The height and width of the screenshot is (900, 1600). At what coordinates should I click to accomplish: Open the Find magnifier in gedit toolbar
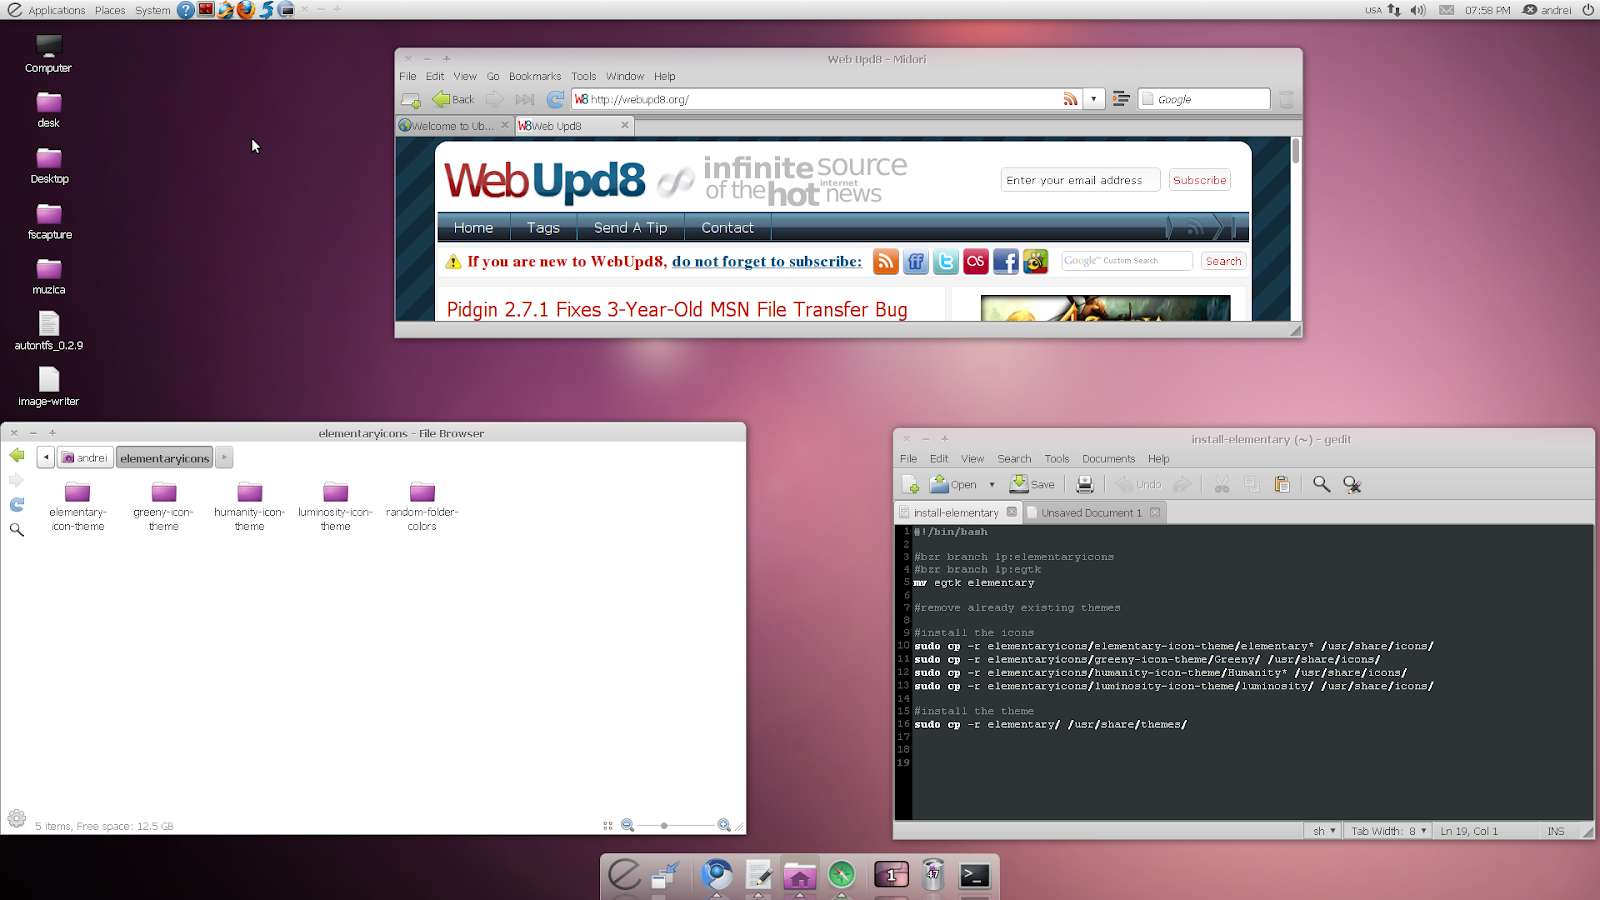1321,484
